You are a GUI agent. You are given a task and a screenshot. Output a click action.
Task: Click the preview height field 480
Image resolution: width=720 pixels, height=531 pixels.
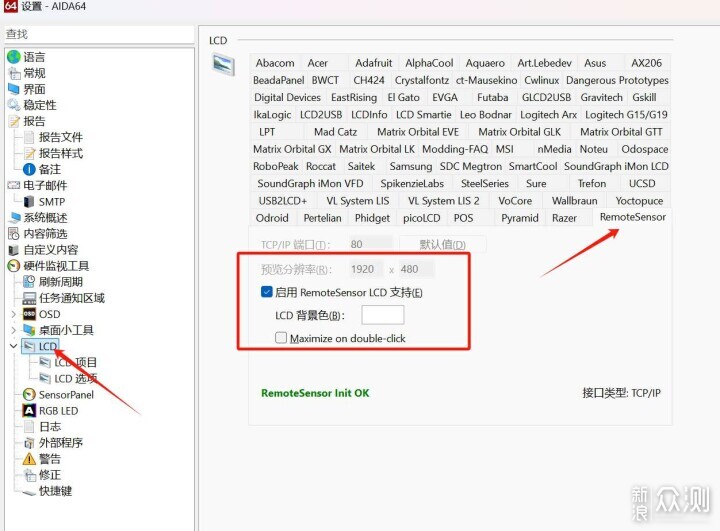(416, 269)
